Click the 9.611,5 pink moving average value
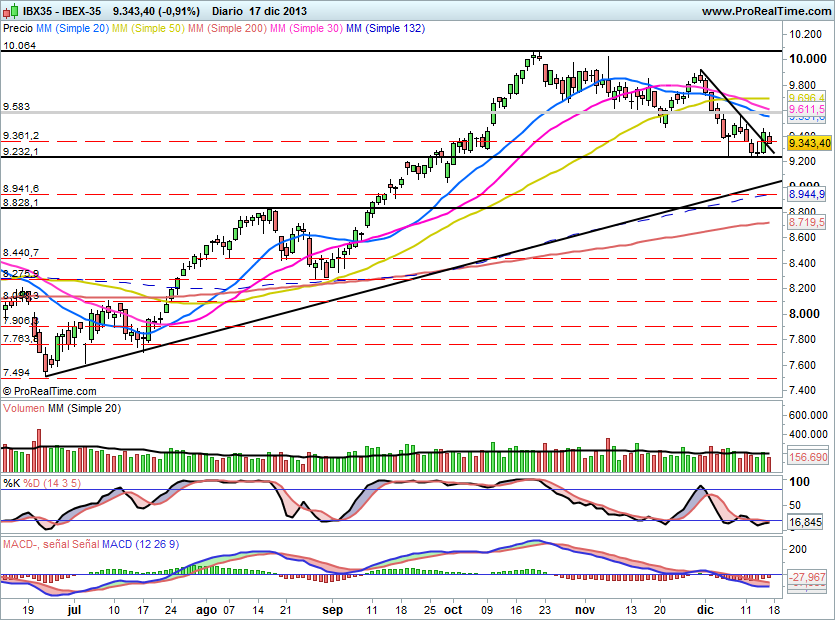Image resolution: width=835 pixels, height=620 pixels. click(806, 109)
